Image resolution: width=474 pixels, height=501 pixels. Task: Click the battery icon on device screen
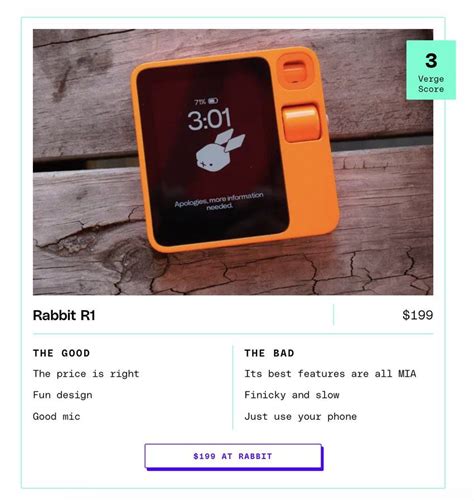(213, 100)
